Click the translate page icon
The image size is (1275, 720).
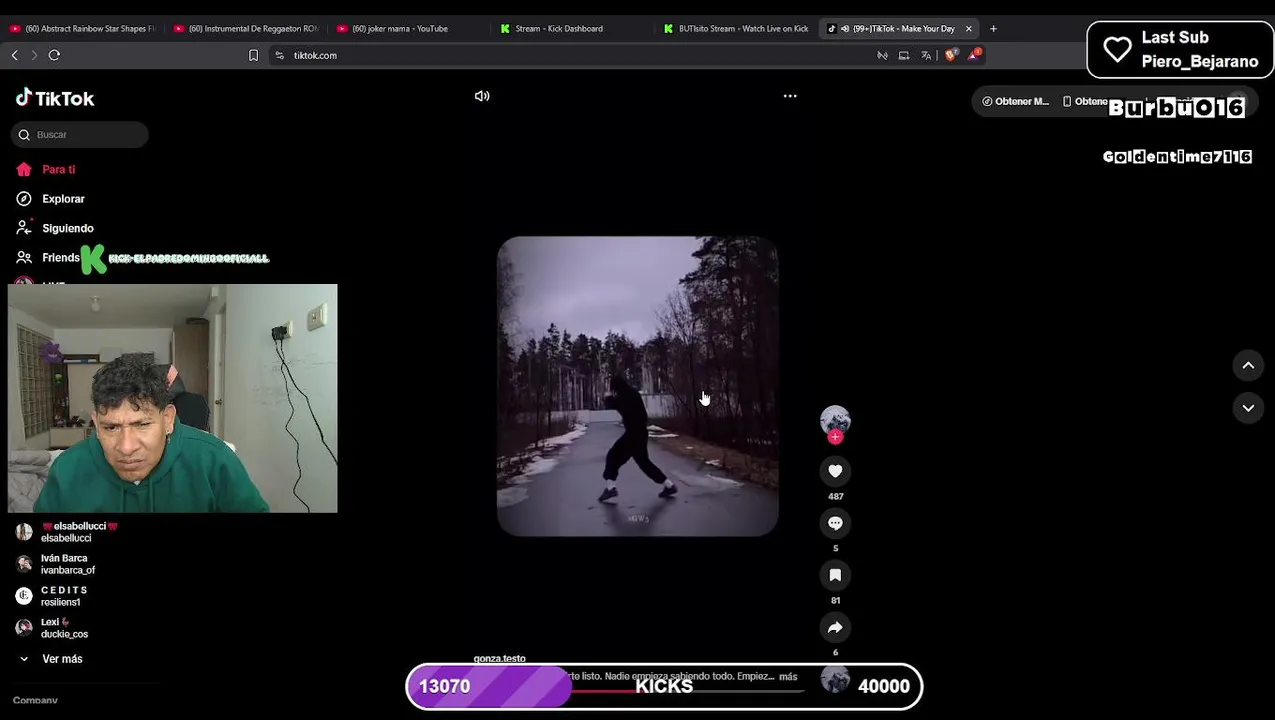coord(926,55)
